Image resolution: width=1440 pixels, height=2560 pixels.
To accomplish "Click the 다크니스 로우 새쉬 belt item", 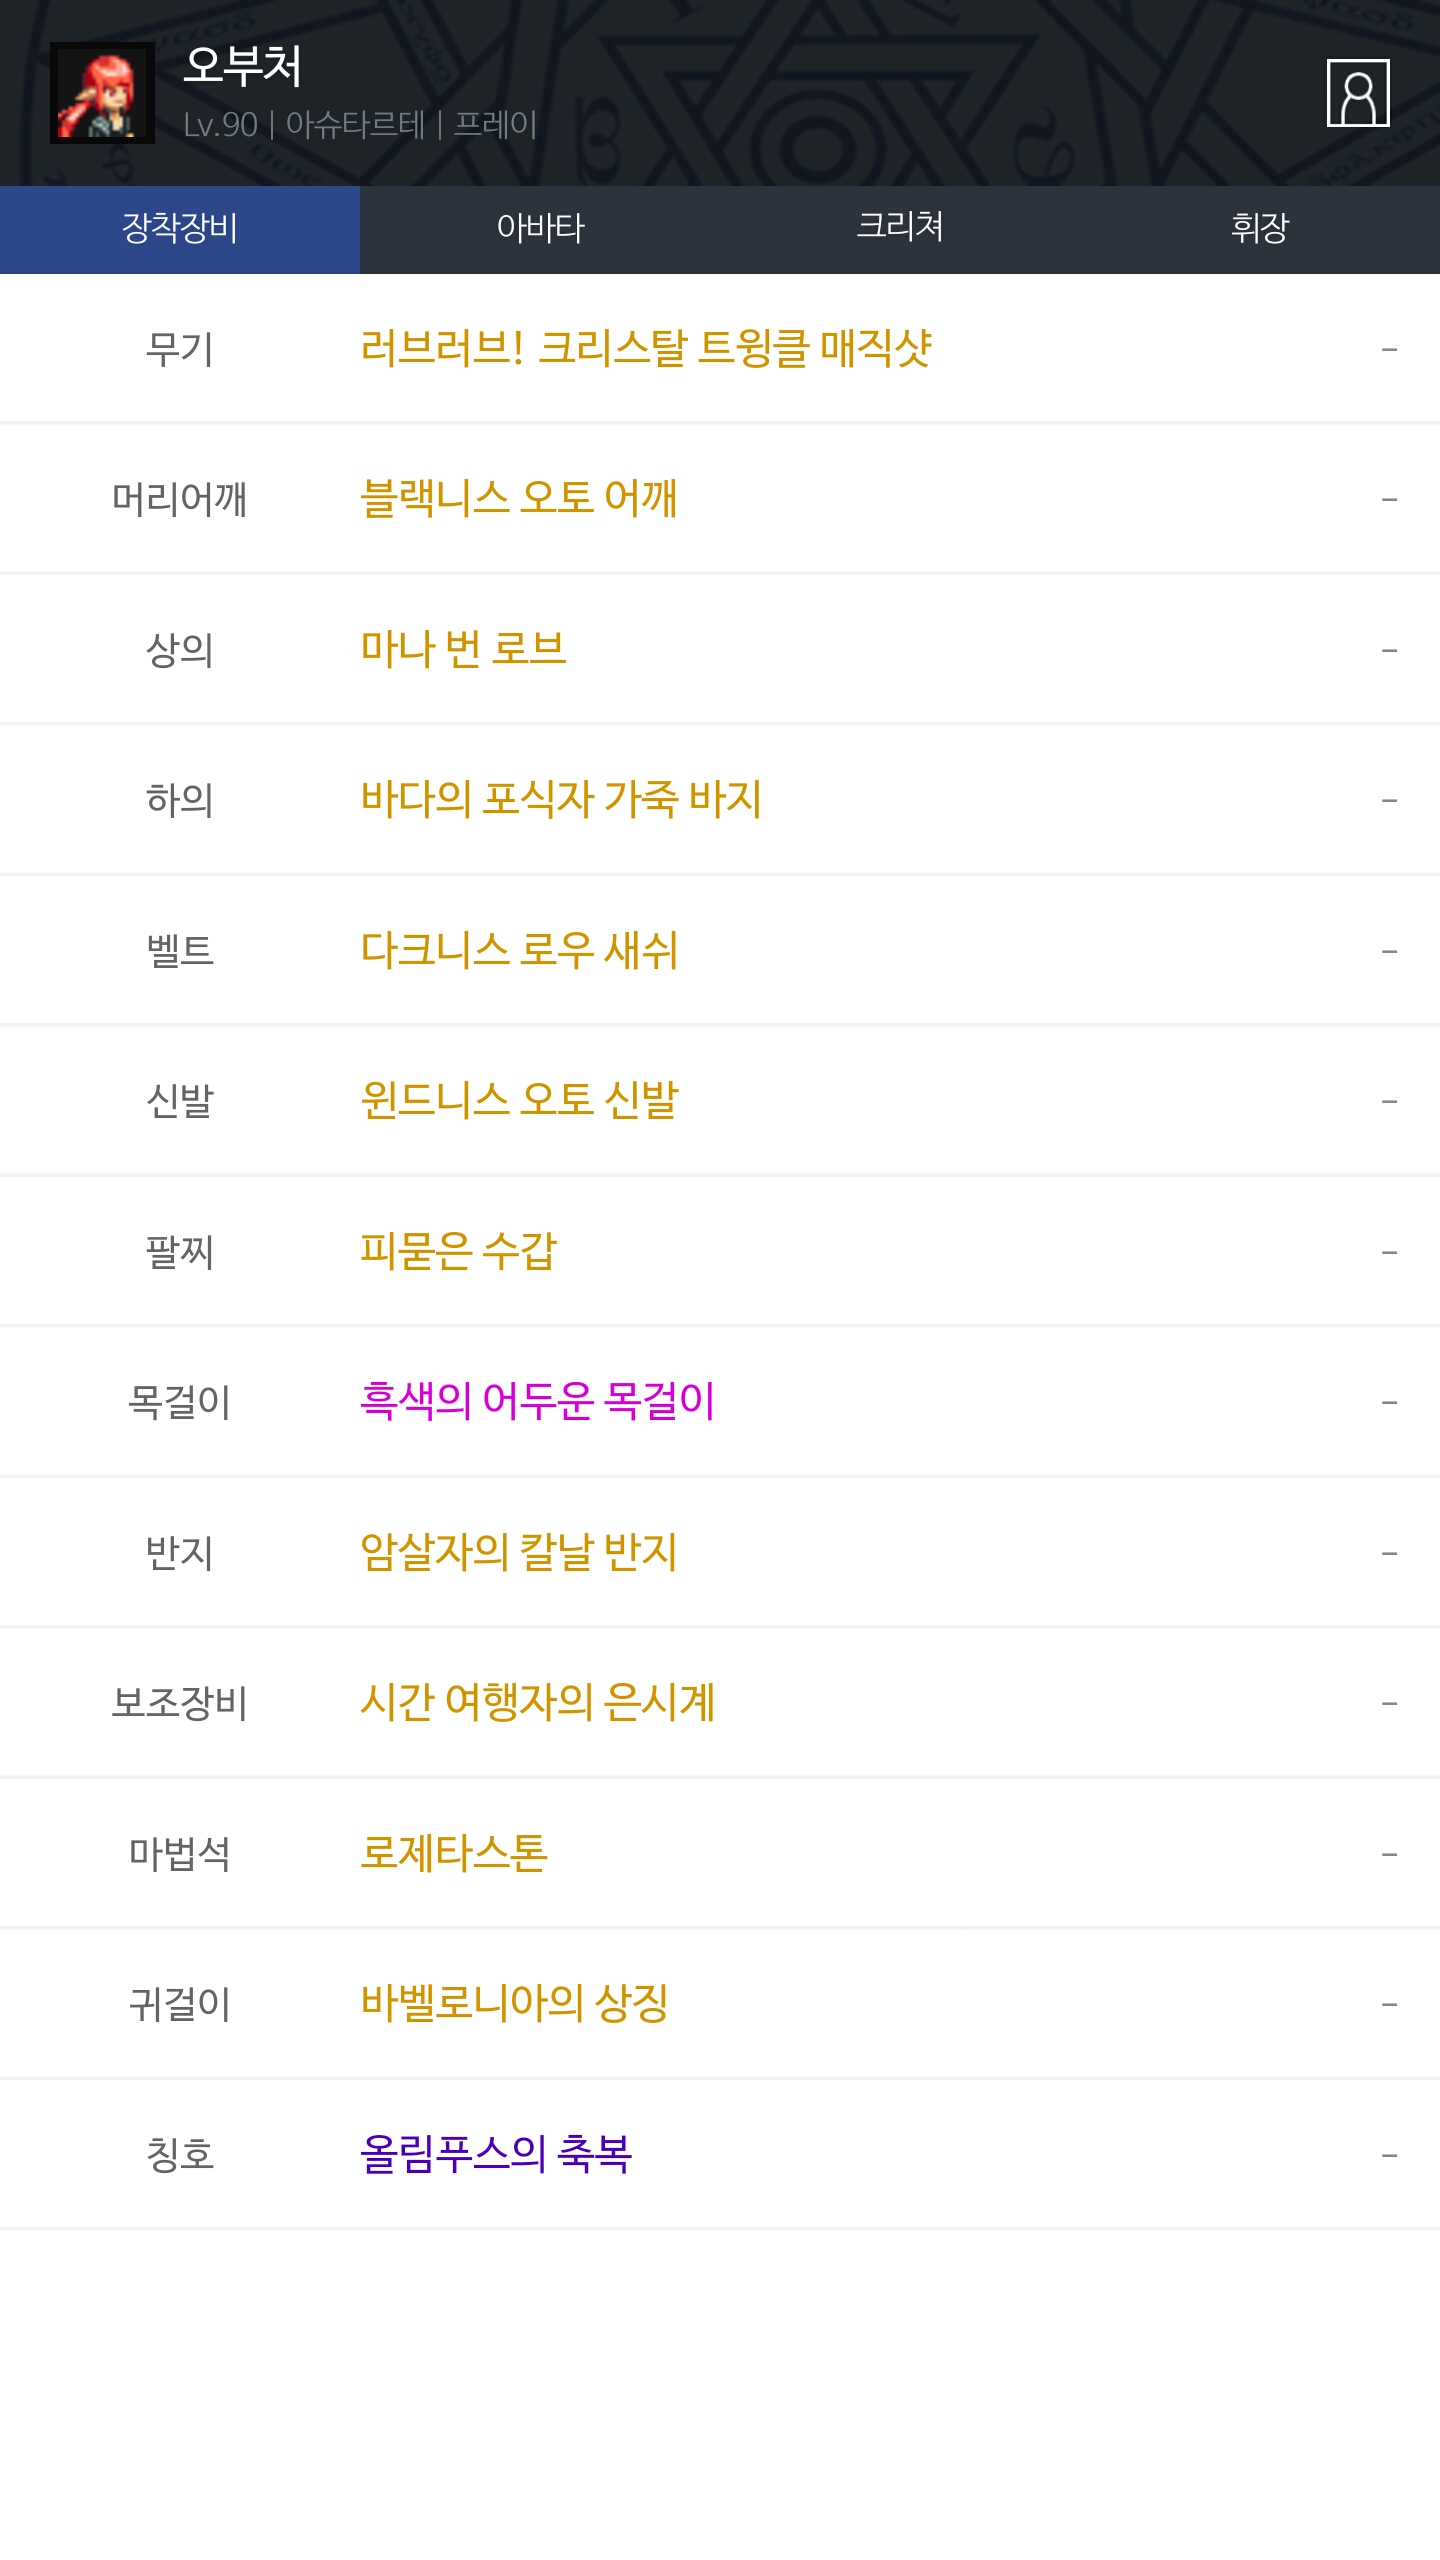I will click(519, 950).
